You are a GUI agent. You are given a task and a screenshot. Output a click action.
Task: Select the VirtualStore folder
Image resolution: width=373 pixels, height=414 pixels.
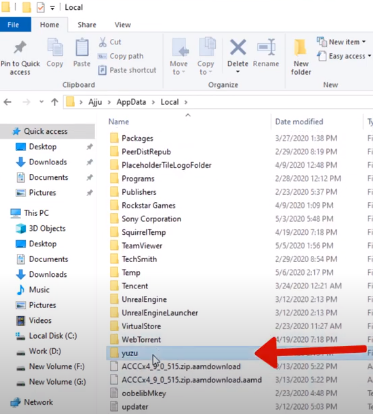[141, 326]
